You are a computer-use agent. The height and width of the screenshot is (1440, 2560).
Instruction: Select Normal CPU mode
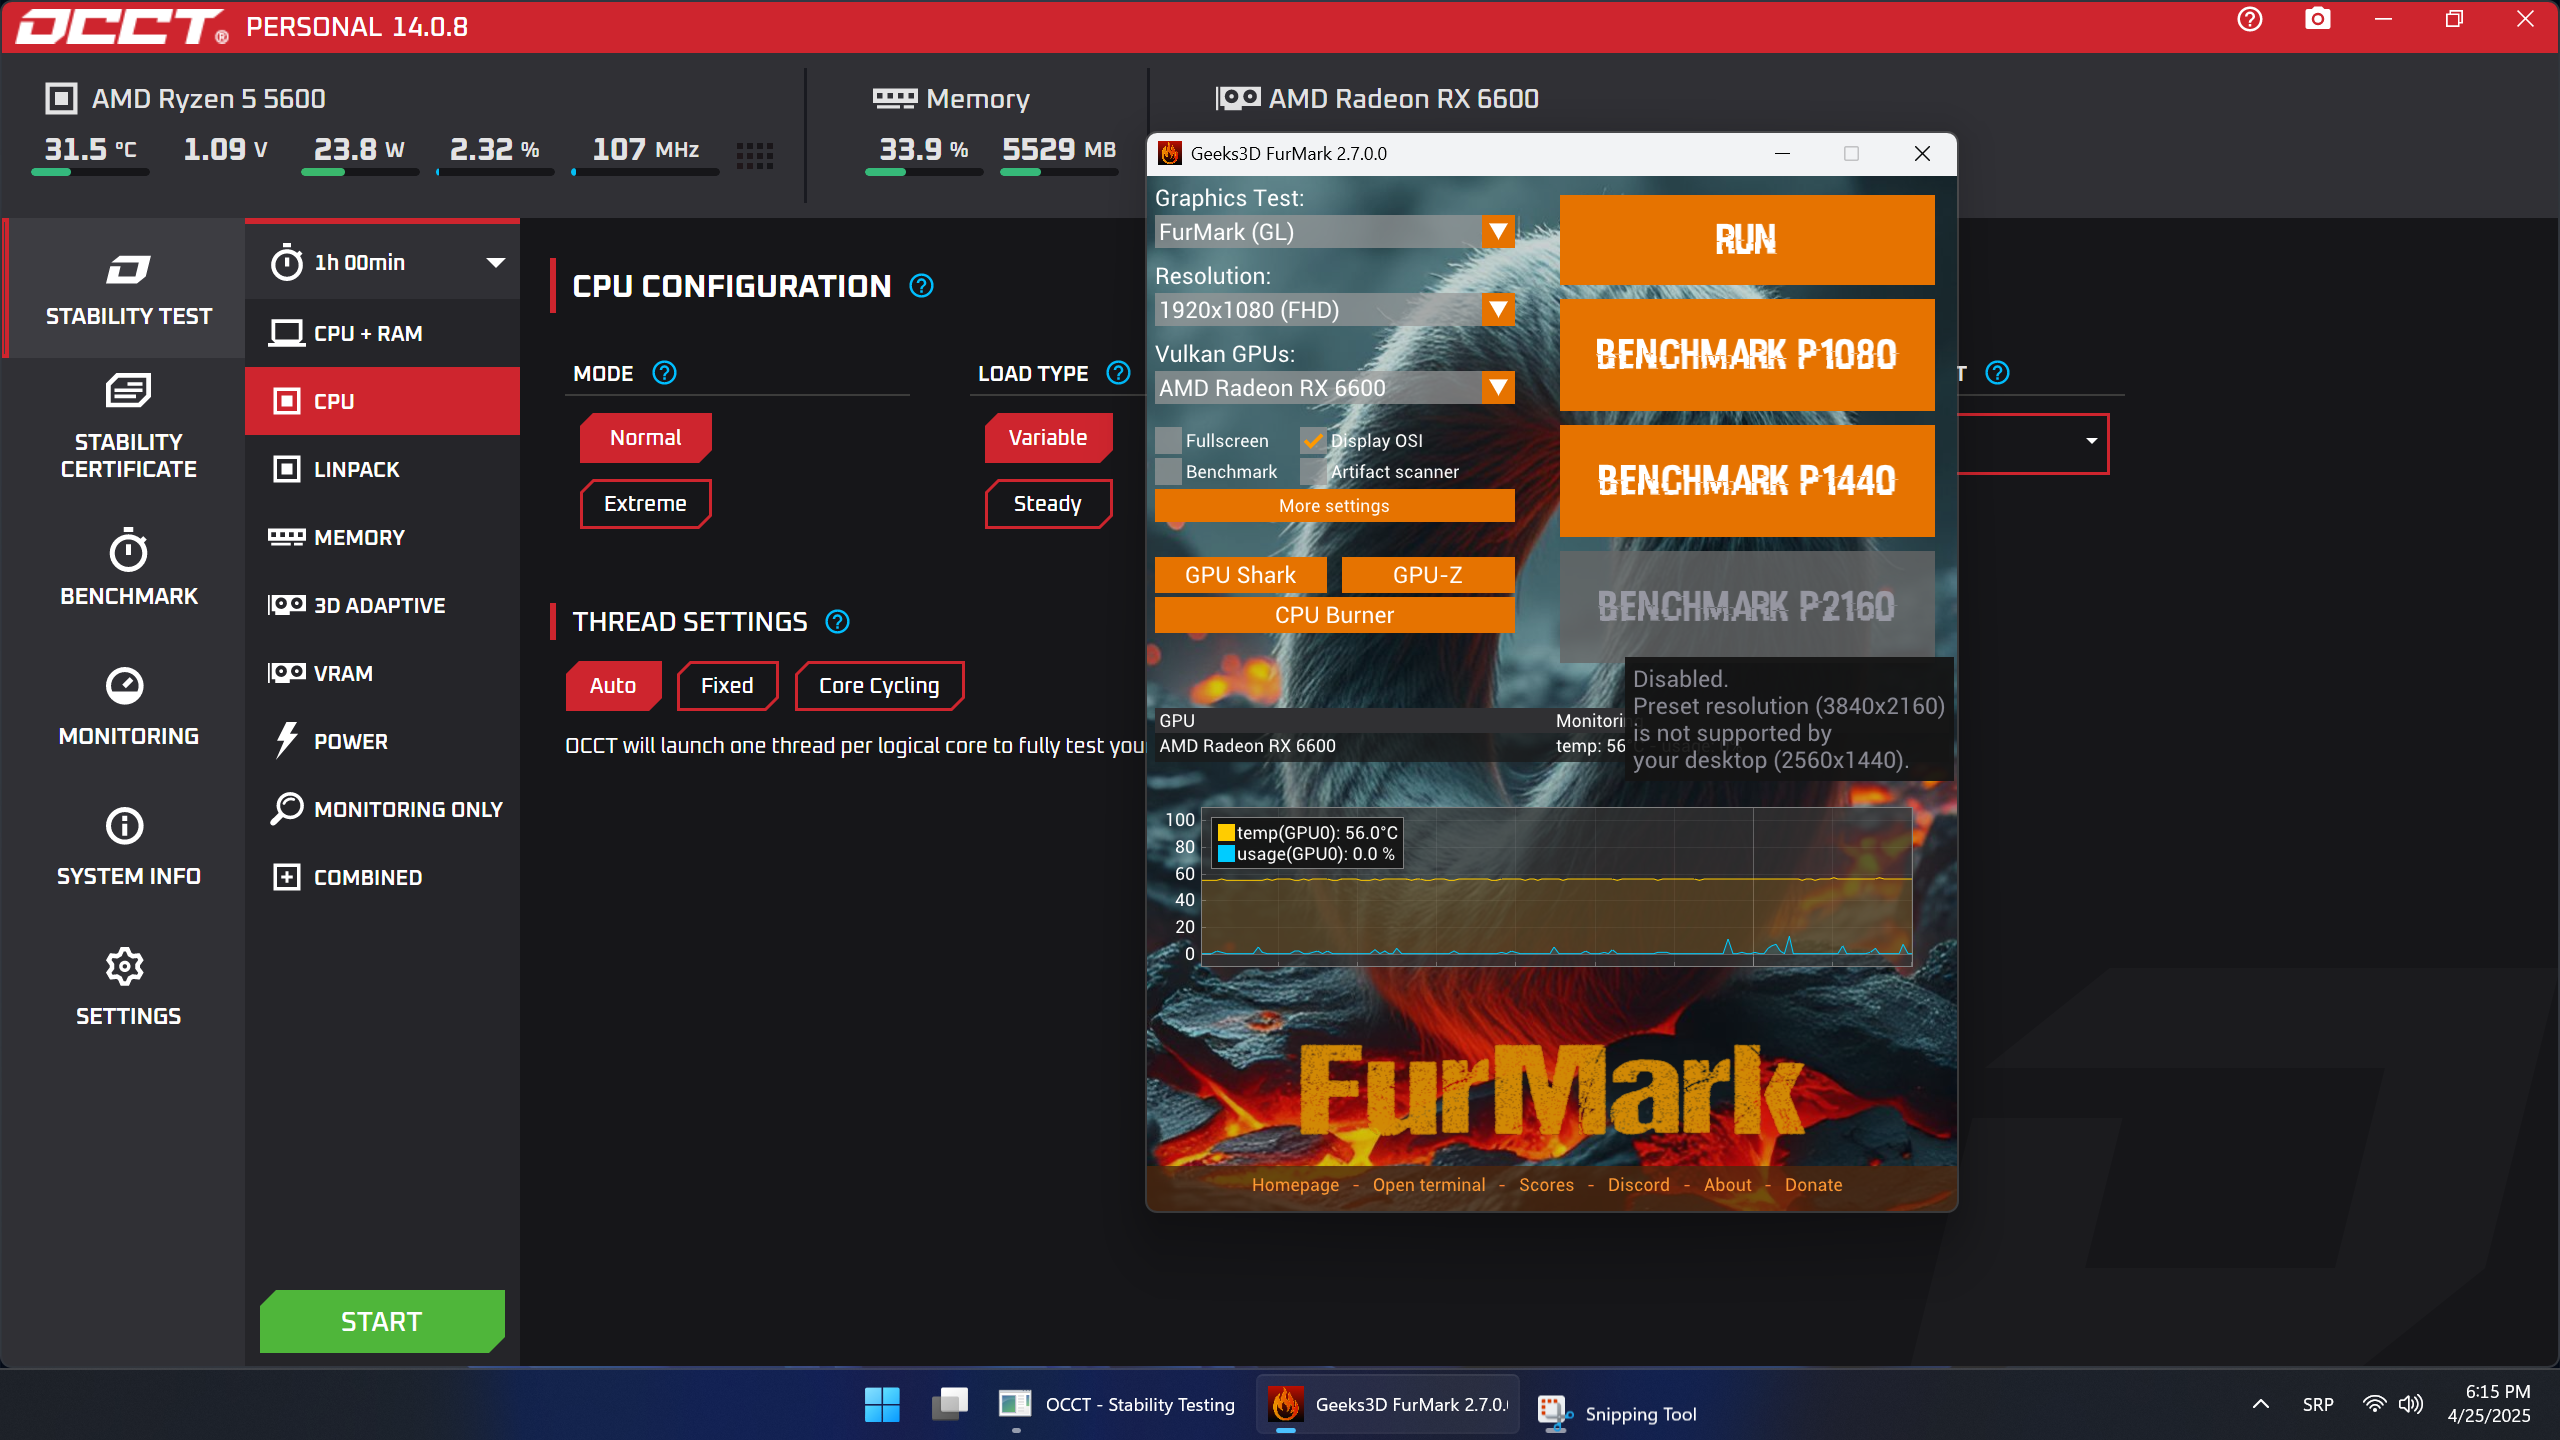[646, 438]
